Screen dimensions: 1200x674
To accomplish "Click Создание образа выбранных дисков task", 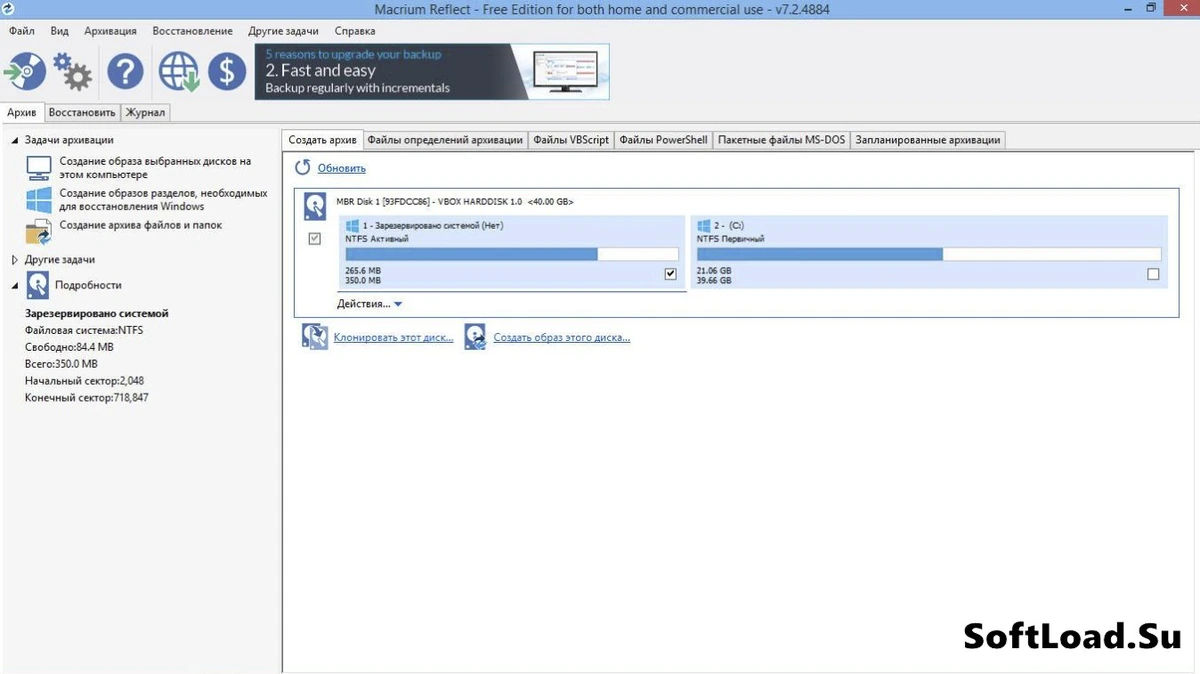I will pos(155,168).
